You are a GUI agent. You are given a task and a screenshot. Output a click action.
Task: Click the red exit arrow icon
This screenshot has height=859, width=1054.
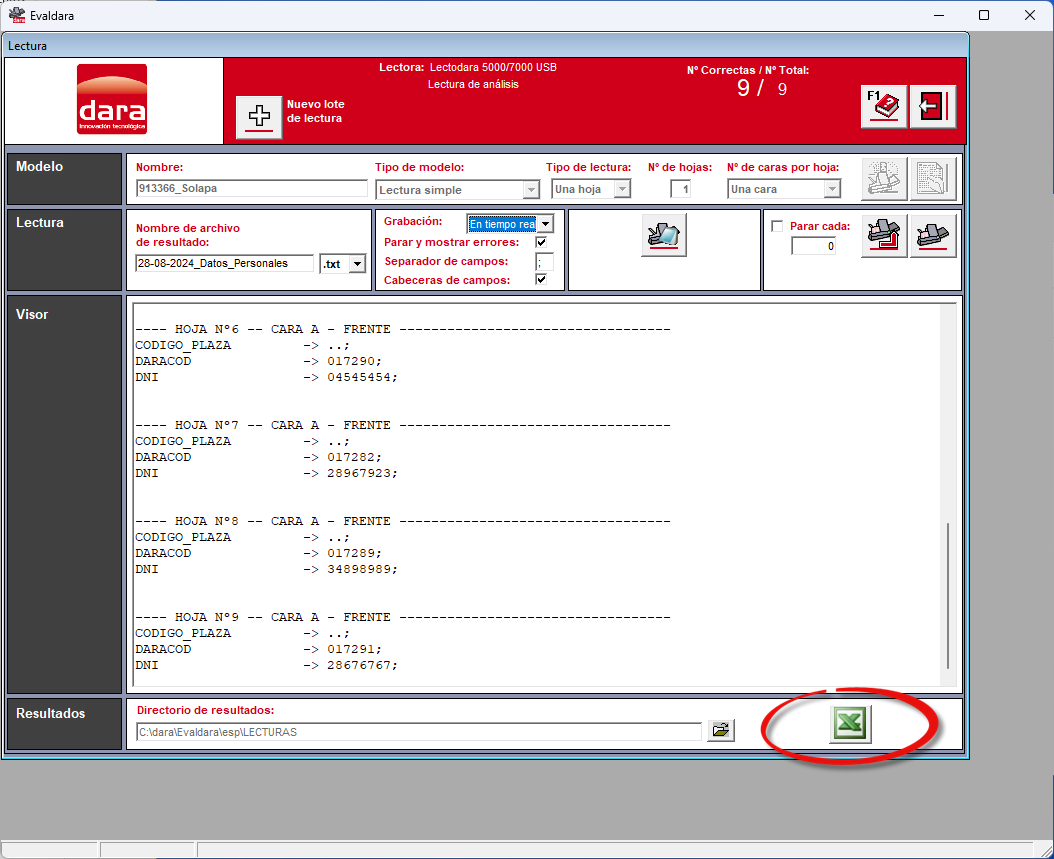(x=932, y=106)
